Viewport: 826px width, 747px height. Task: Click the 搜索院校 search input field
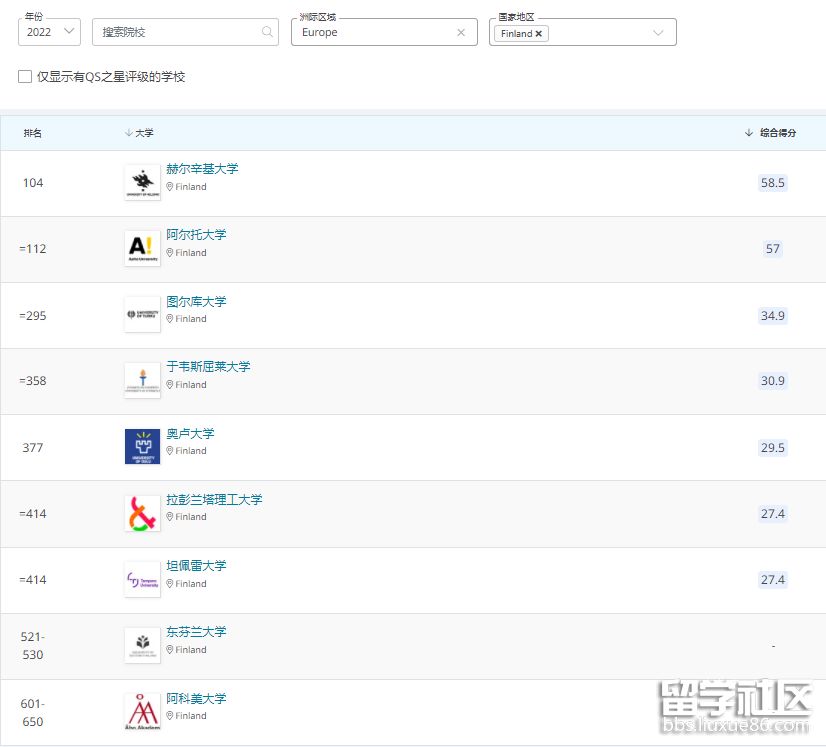click(x=175, y=32)
